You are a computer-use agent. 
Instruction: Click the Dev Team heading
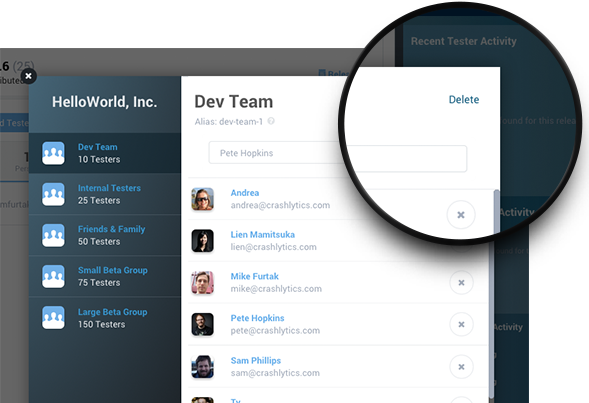tap(234, 102)
